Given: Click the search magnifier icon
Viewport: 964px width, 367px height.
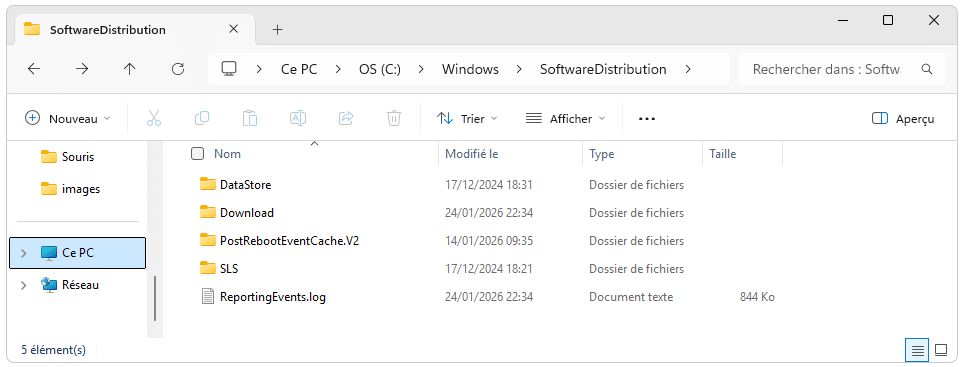Looking at the screenshot, I should point(927,69).
